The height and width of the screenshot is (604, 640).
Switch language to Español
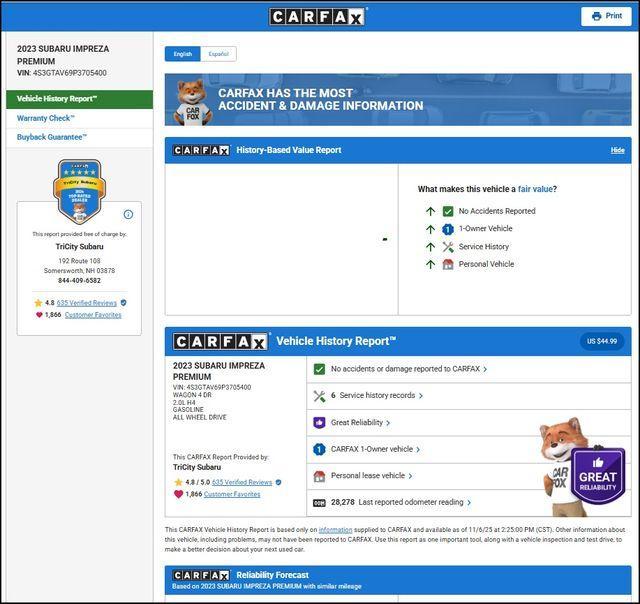pyautogui.click(x=218, y=54)
